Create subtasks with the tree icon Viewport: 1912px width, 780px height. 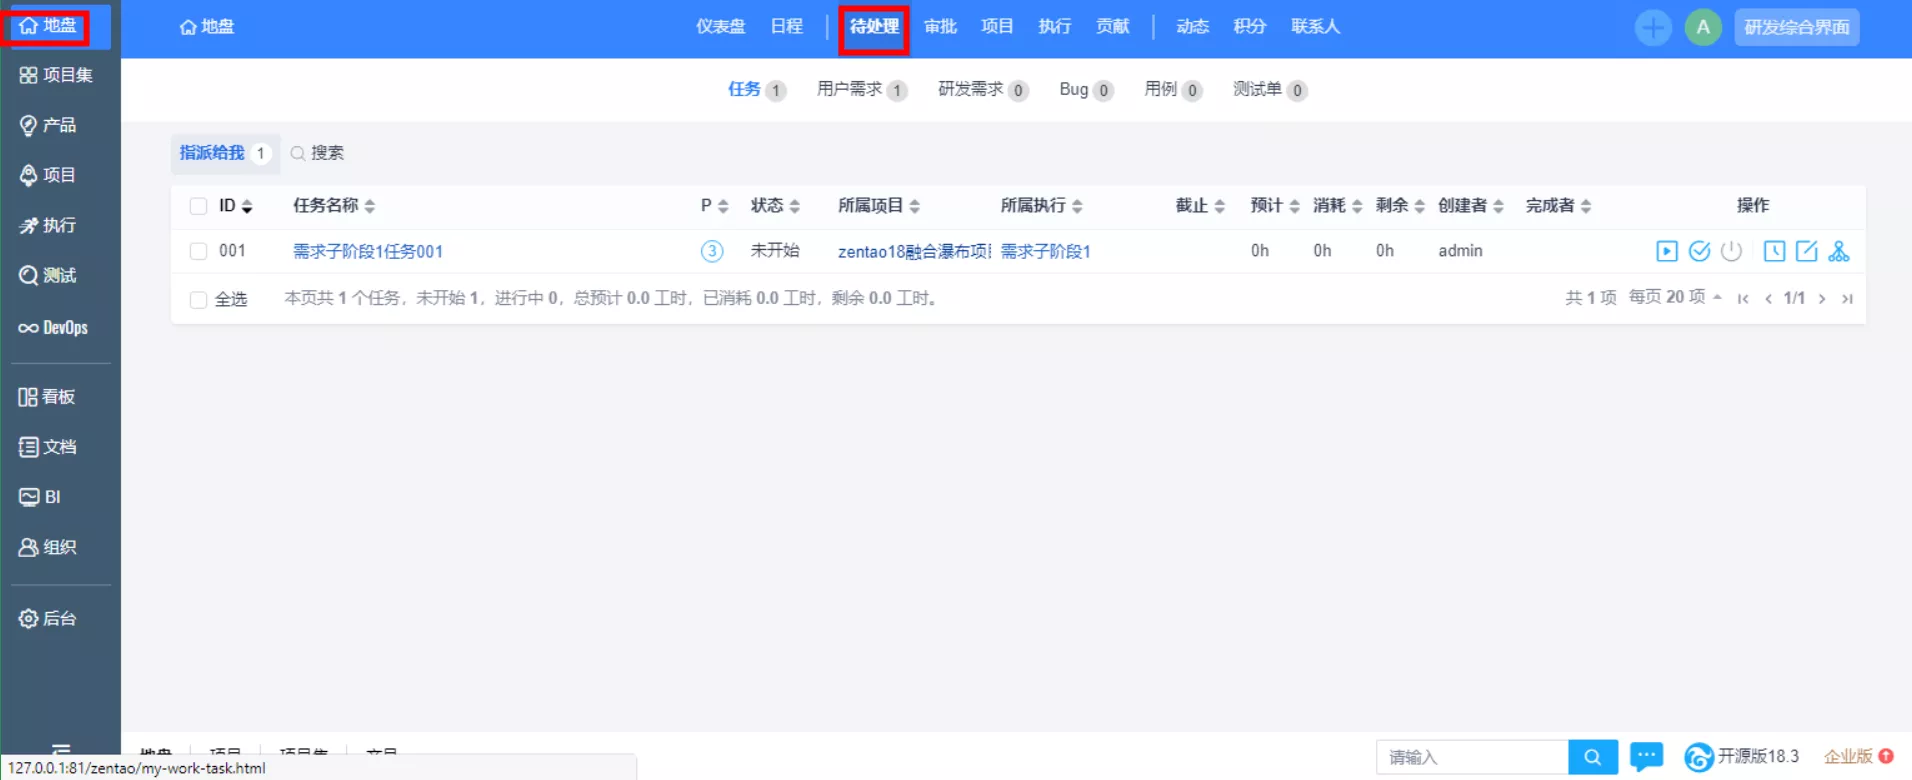(x=1838, y=251)
